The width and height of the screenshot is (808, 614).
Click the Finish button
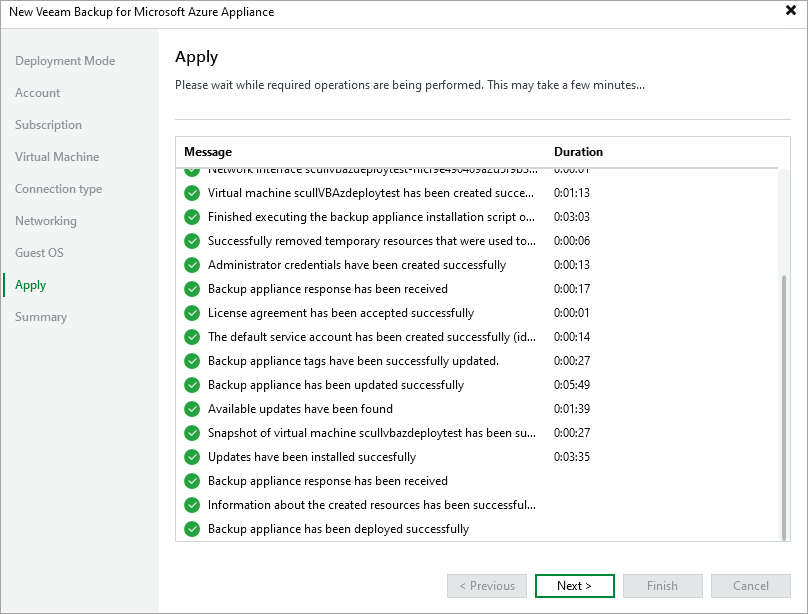(663, 586)
